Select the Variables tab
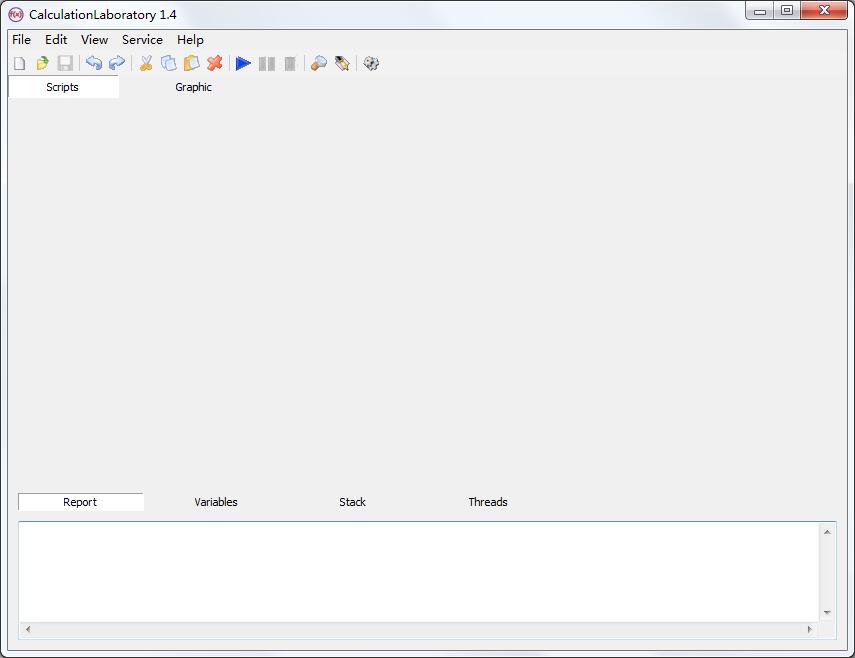Viewport: 855px width, 658px height. tap(216, 502)
